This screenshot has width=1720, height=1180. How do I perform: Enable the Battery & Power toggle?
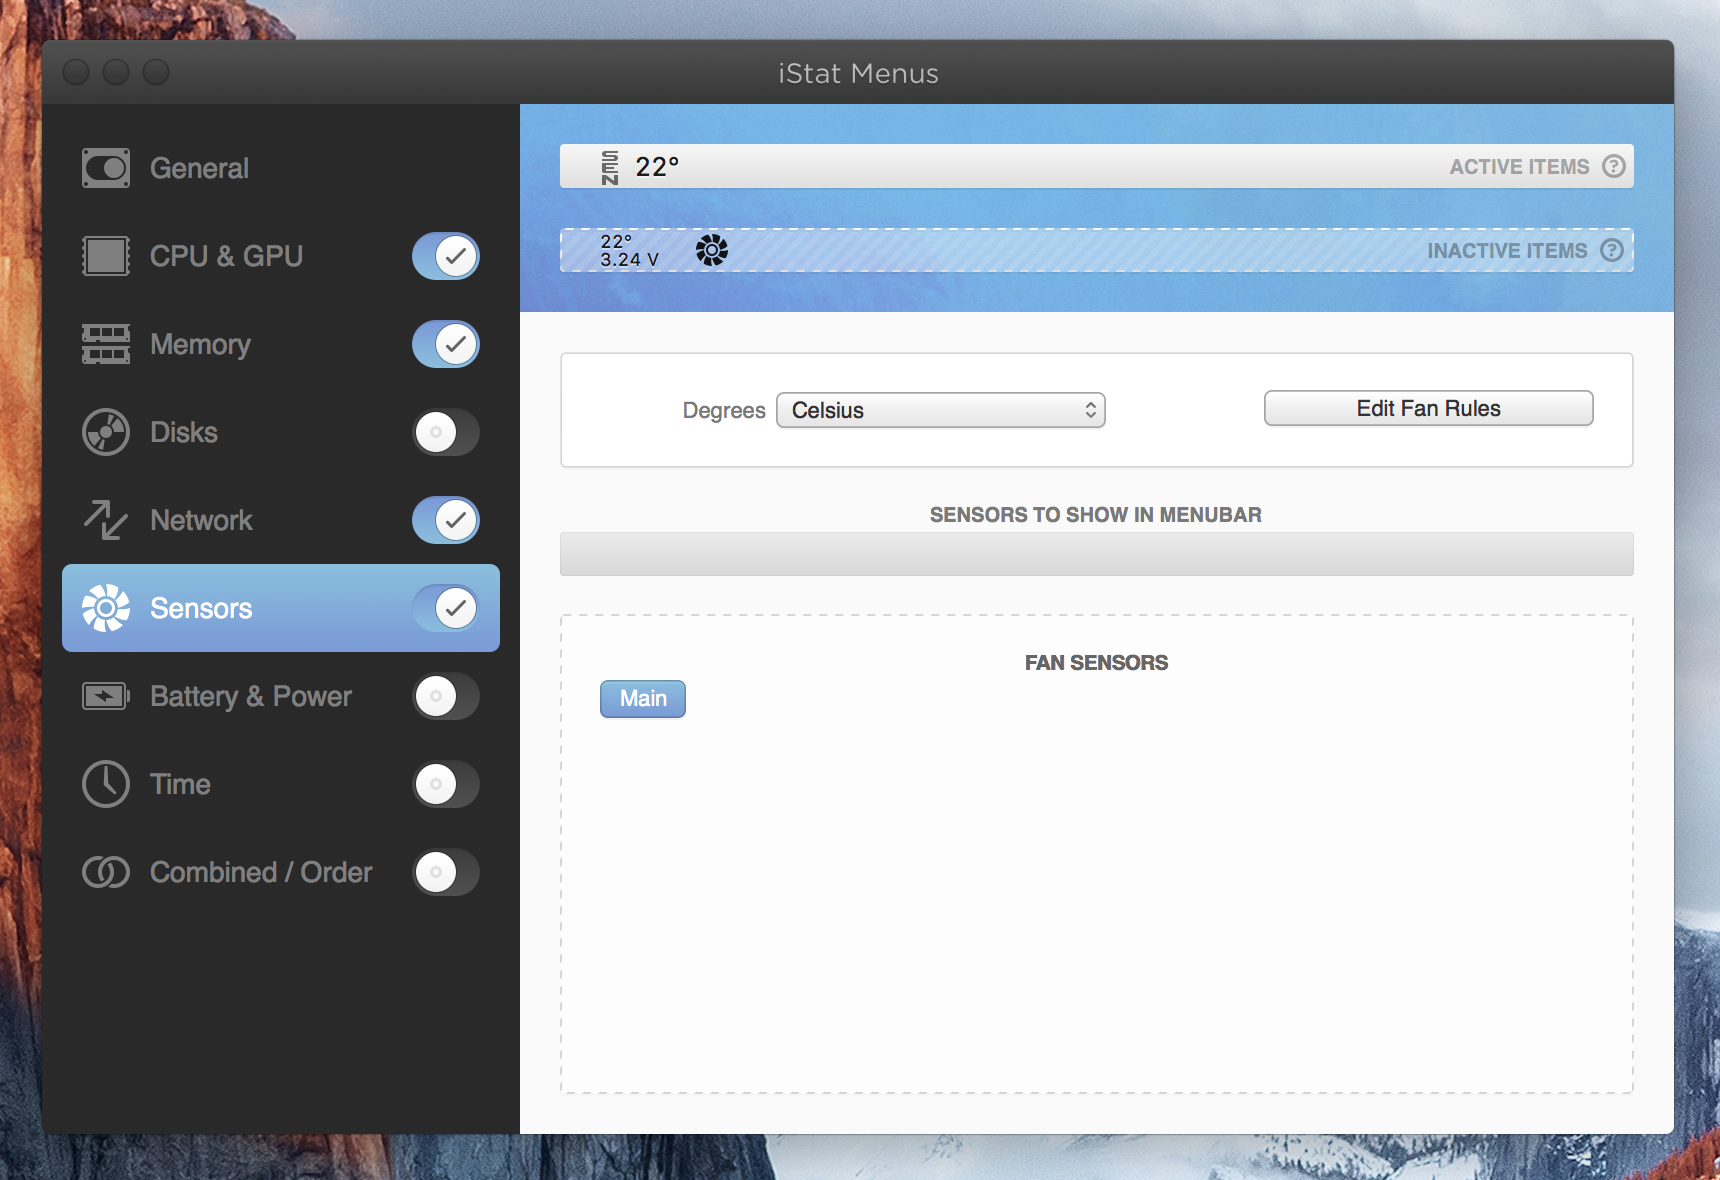(x=446, y=696)
